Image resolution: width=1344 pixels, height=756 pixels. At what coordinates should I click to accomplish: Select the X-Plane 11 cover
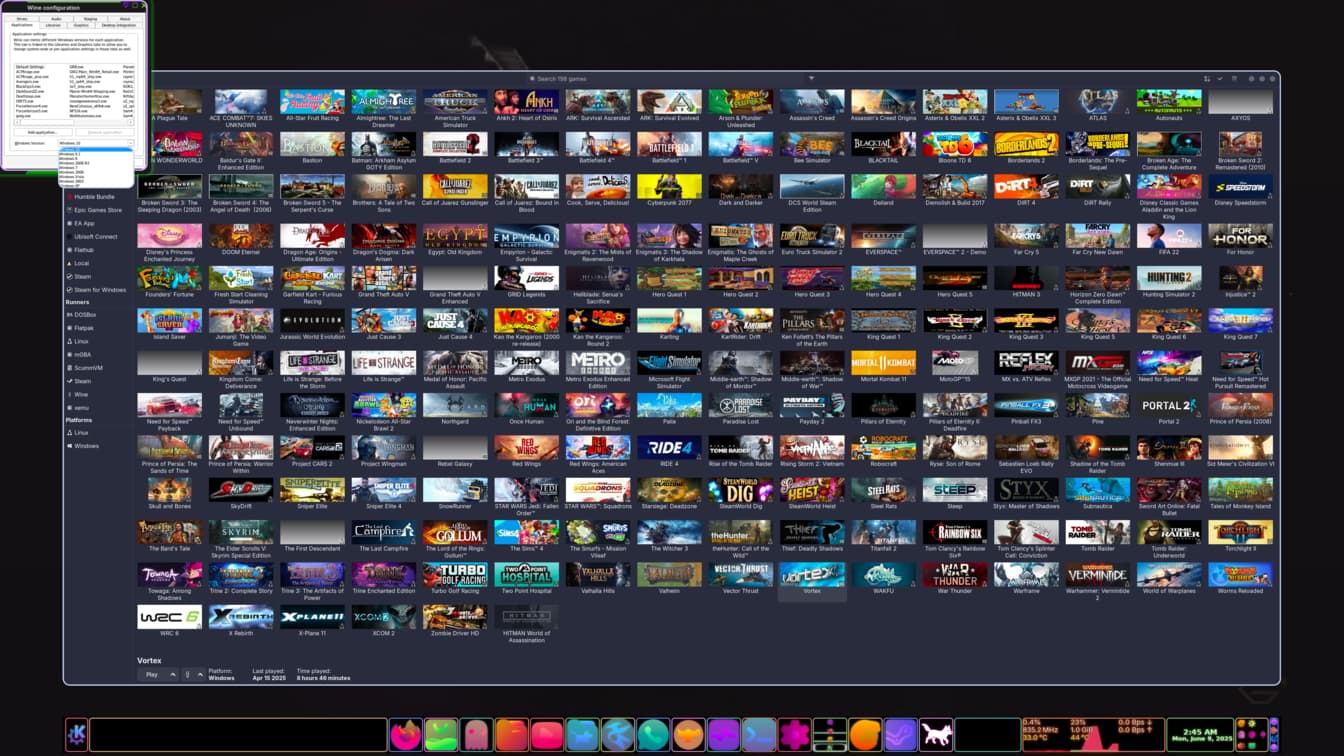tap(312, 617)
